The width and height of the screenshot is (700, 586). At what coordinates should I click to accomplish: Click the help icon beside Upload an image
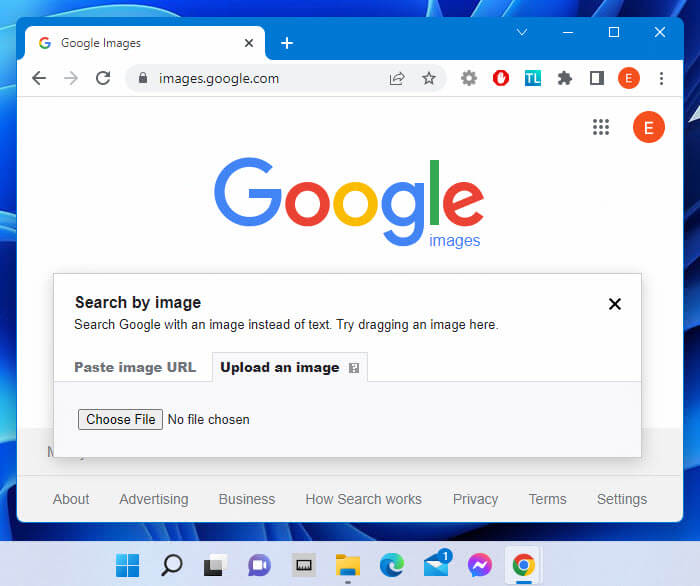(x=354, y=368)
